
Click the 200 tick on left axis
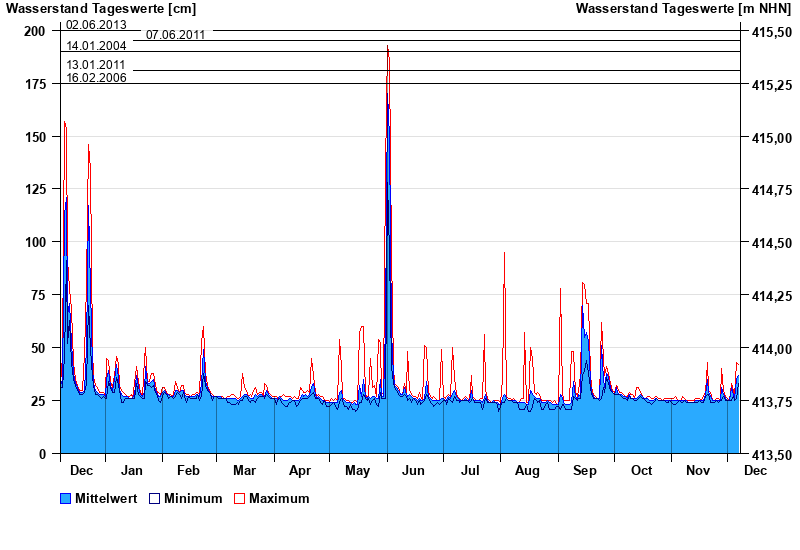pyautogui.click(x=35, y=32)
